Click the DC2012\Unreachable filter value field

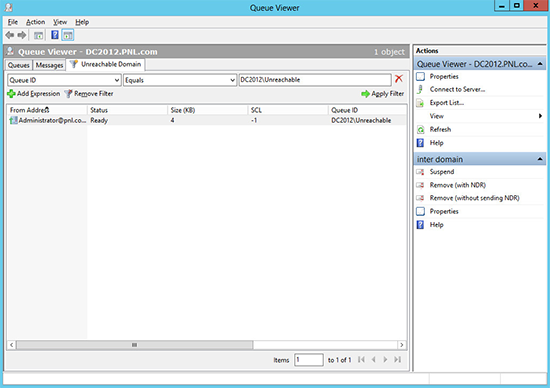[x=315, y=80]
